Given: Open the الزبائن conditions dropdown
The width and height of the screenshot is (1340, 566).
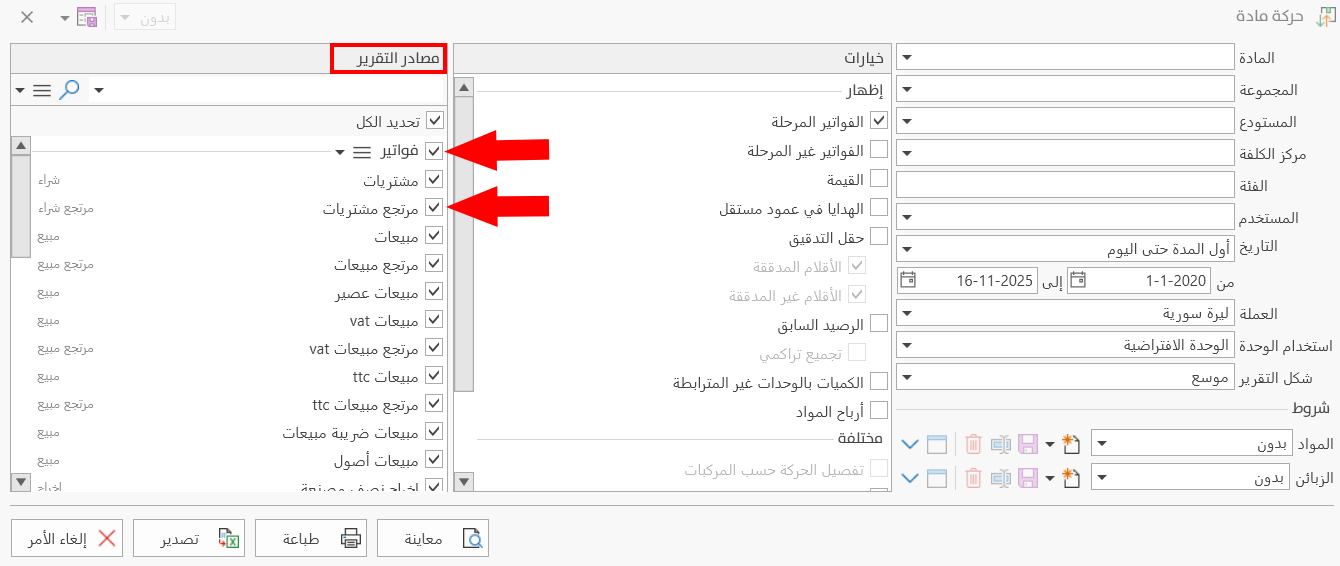Looking at the screenshot, I should (1101, 478).
